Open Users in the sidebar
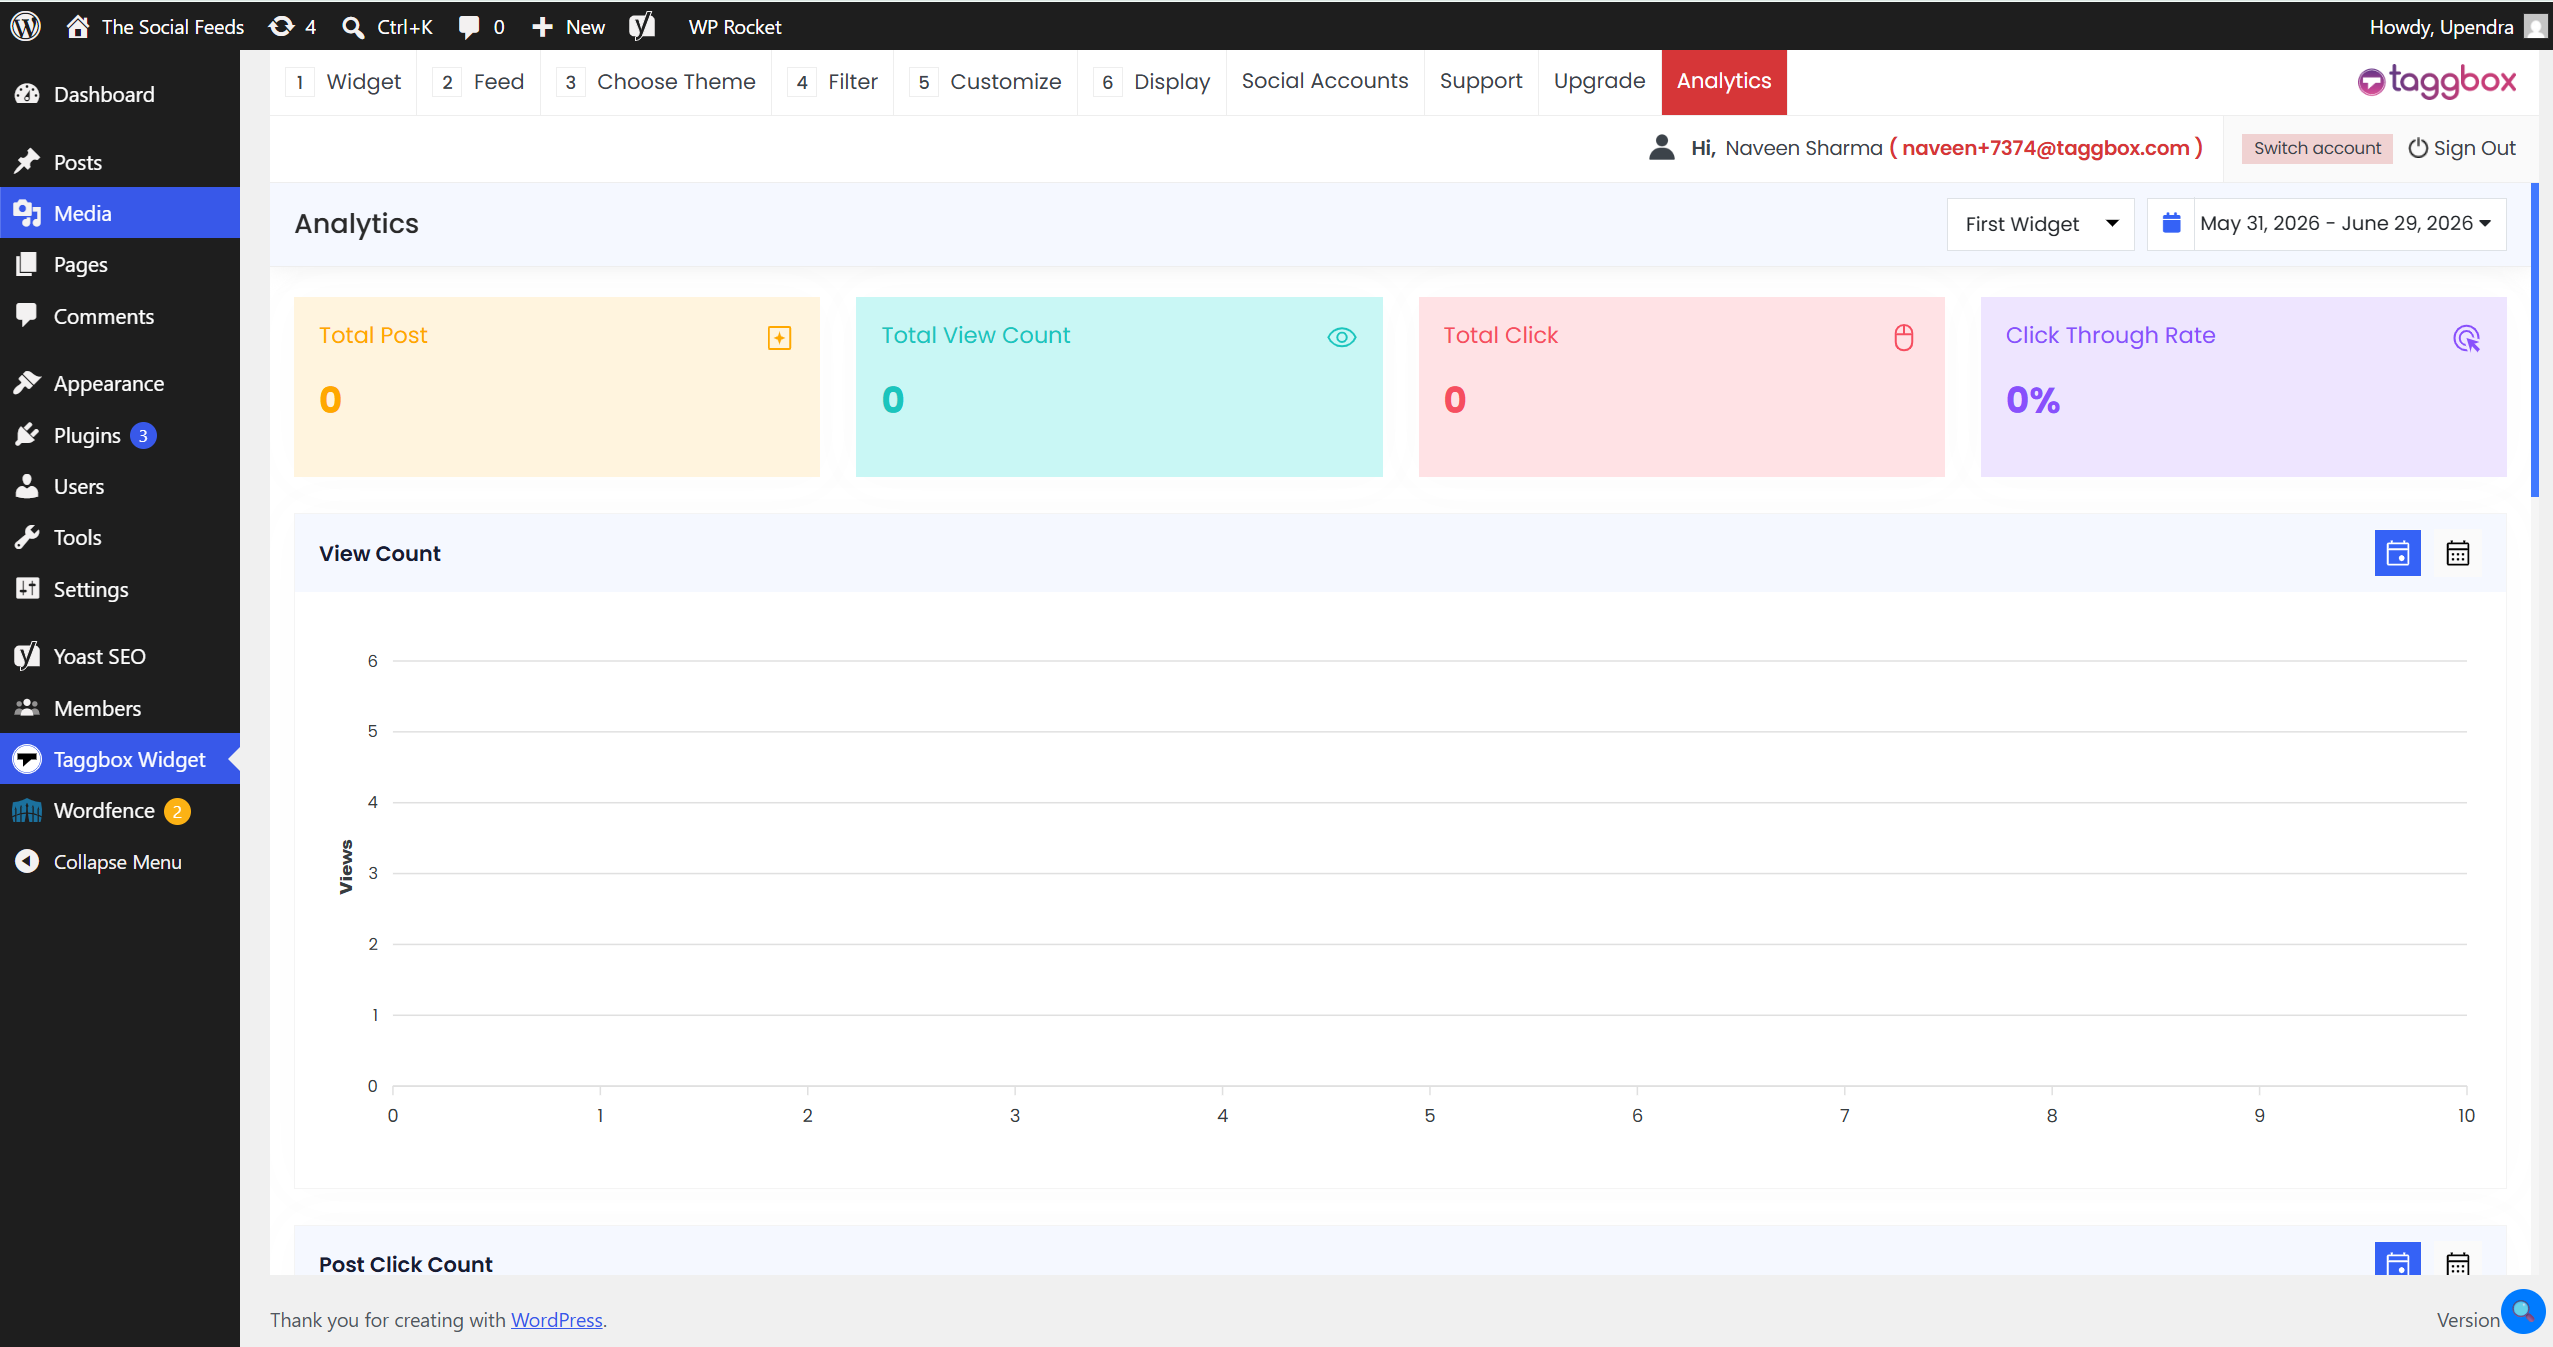 tap(120, 486)
